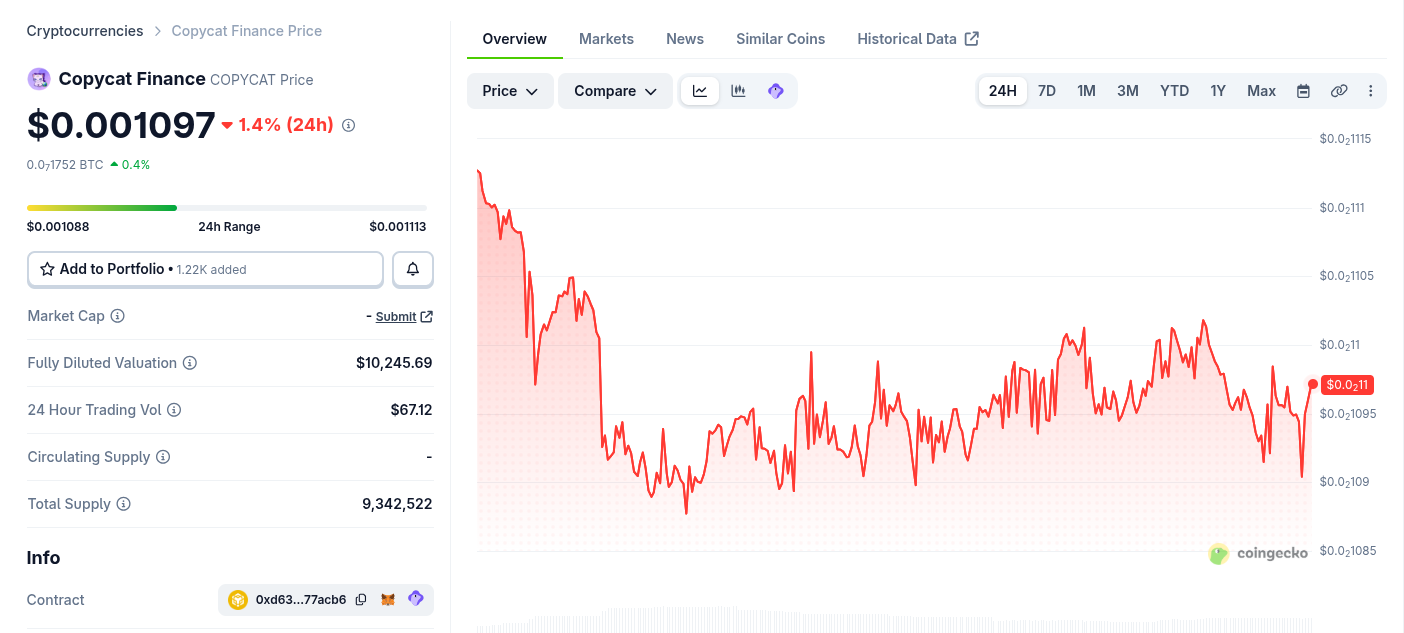Click the Copycat Finance Price breadcrumb text
The width and height of the screenshot is (1404, 633).
tap(247, 31)
